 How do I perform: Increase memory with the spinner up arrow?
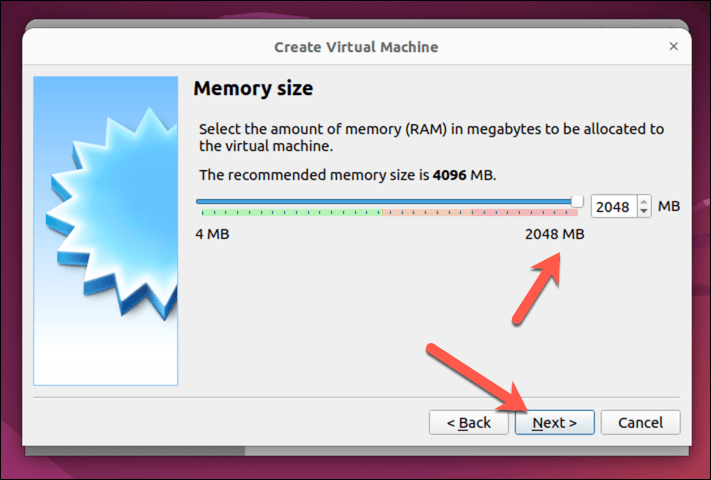[643, 201]
